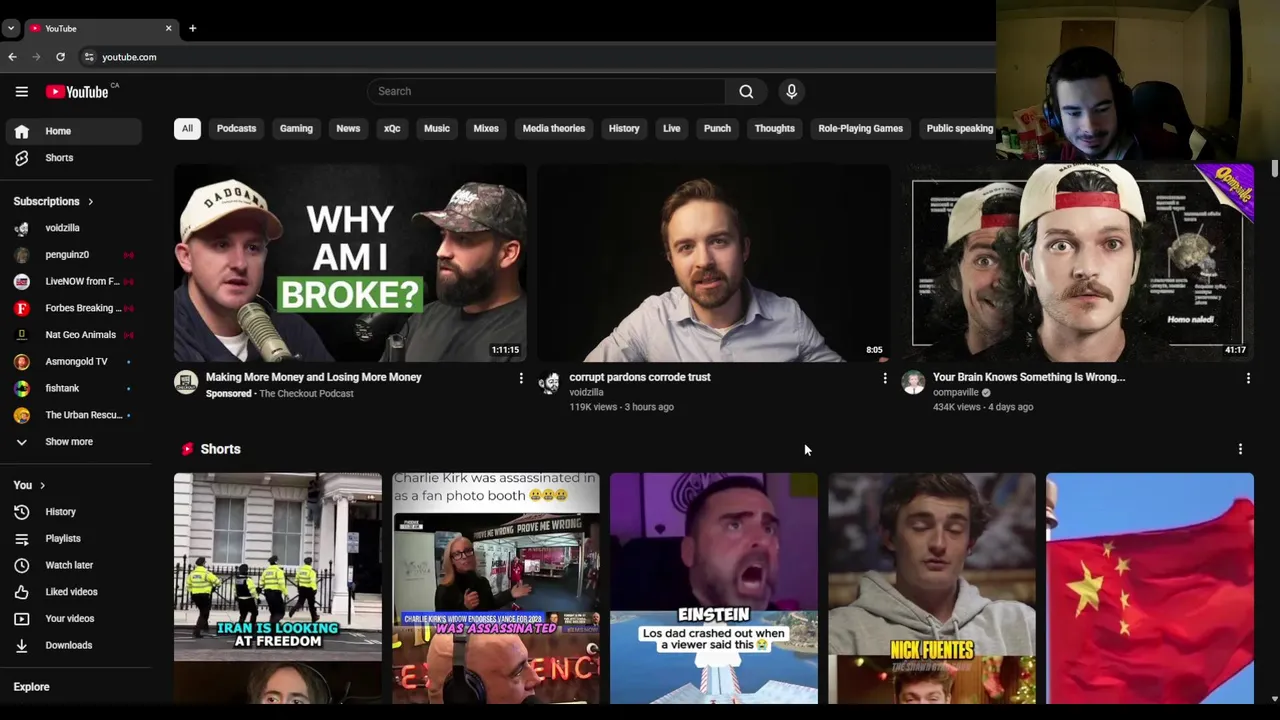The width and height of the screenshot is (1280, 720).
Task: Reload the page with refresh icon
Action: coord(60,57)
